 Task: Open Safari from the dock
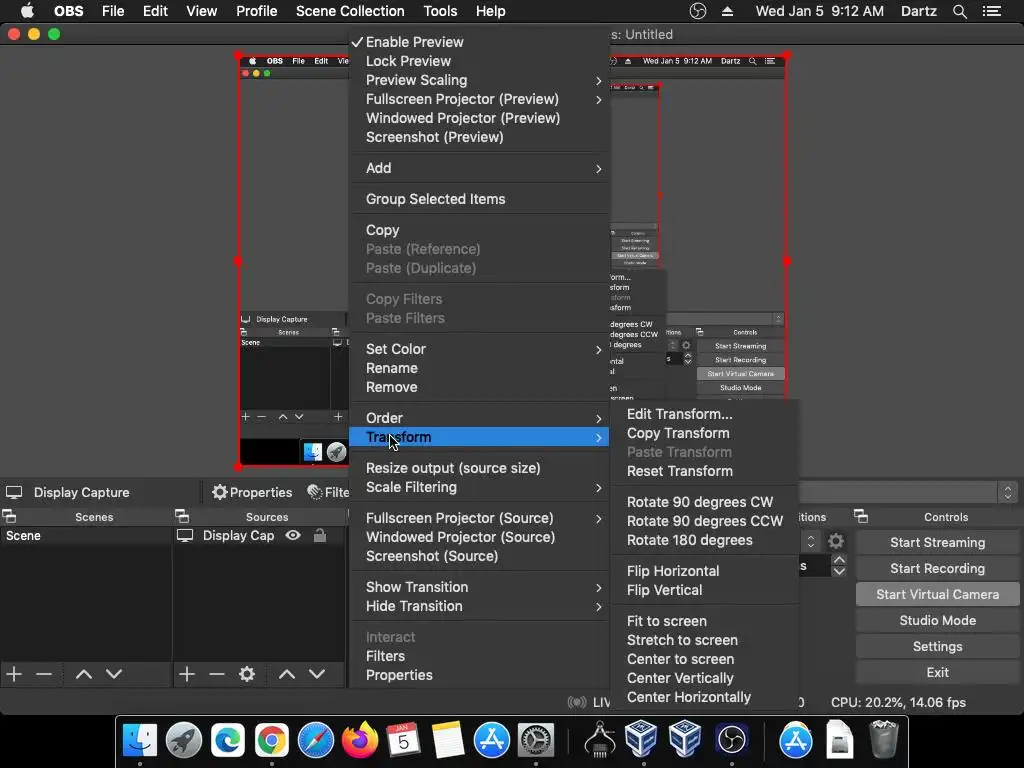(x=315, y=740)
